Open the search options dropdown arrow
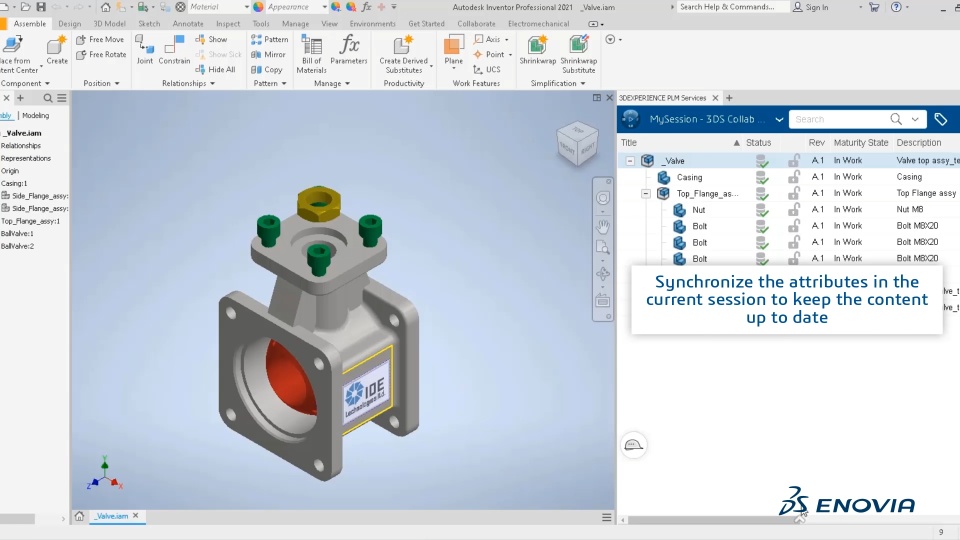This screenshot has width=960, height=540. pyautogui.click(x=915, y=119)
